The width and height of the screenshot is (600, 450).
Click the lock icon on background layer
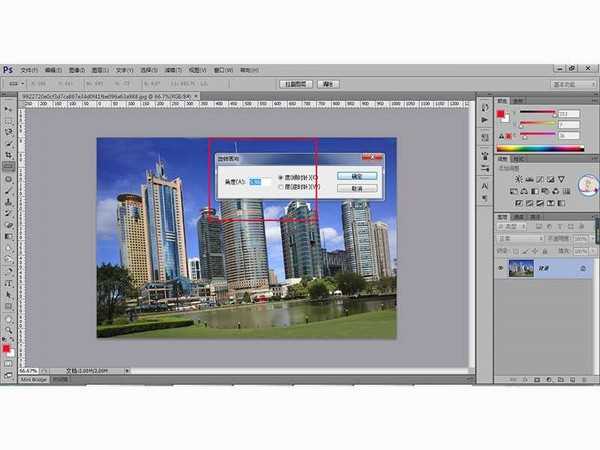582,269
